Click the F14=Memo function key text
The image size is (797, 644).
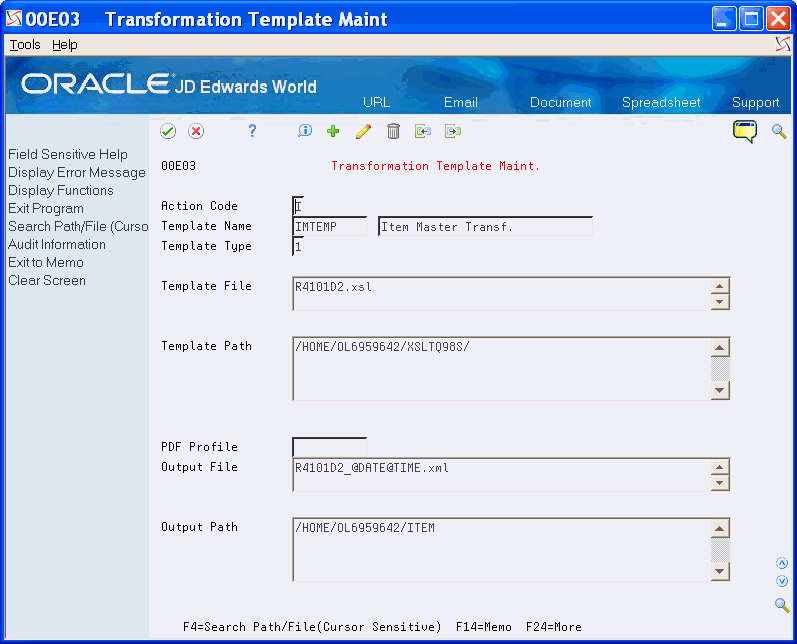[x=483, y=627]
